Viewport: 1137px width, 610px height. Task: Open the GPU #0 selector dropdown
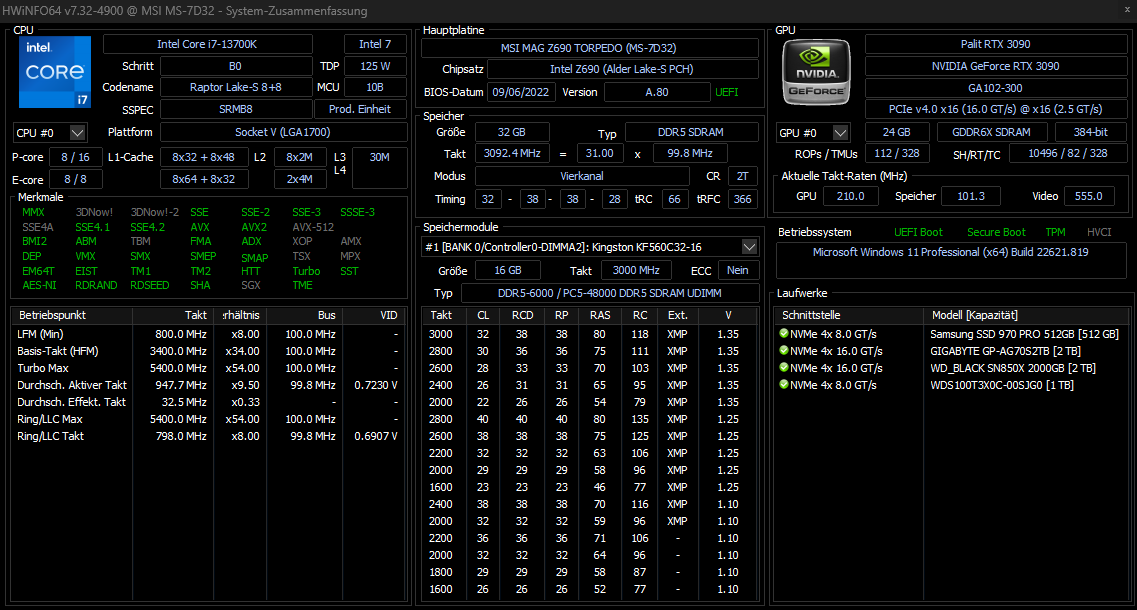(840, 133)
